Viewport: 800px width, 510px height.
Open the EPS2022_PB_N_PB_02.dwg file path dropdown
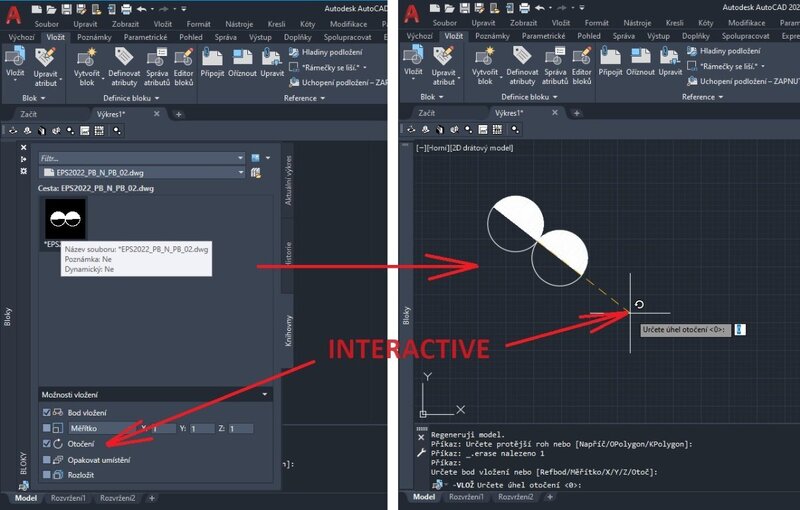click(240, 172)
